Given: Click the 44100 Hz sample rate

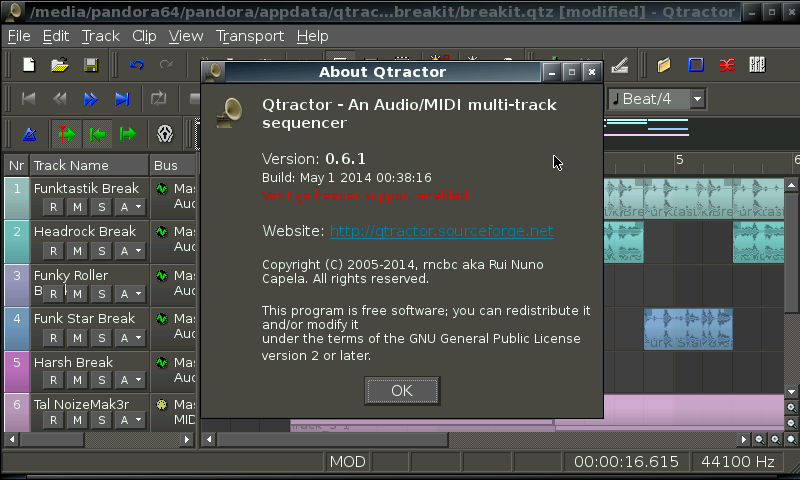Looking at the screenshot, I should coord(738,462).
